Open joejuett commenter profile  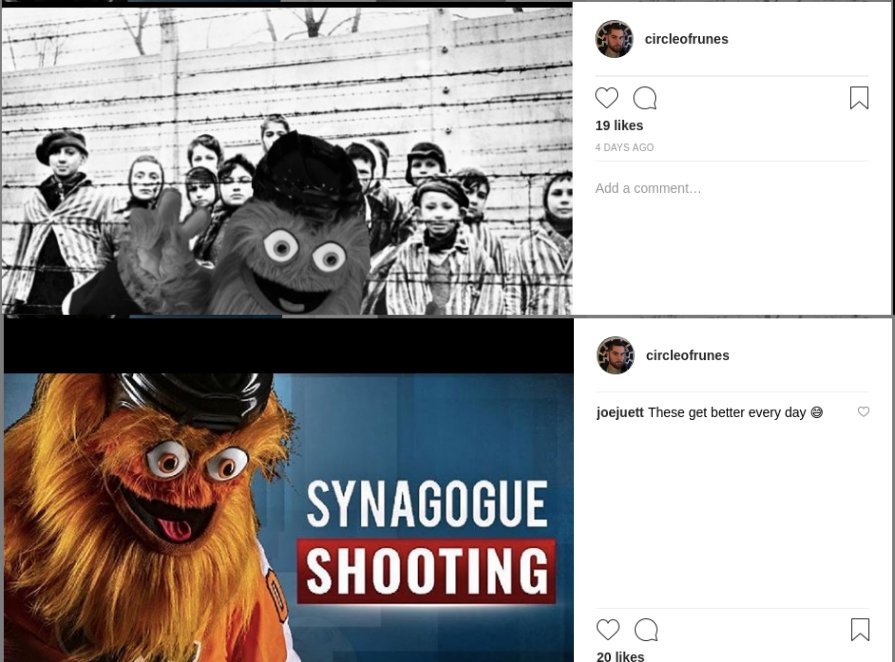[620, 412]
